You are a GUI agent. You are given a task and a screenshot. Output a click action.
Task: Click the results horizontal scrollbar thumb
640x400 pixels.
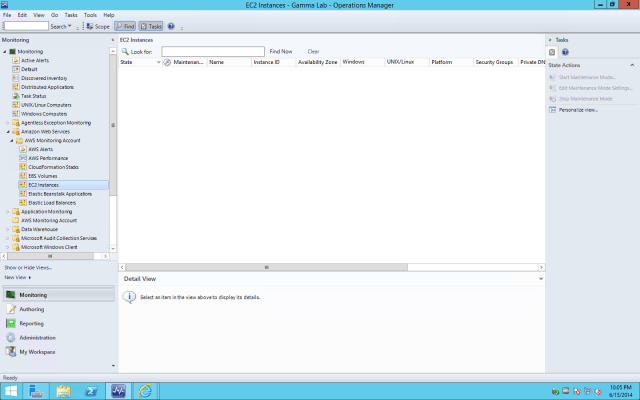tap(267, 267)
